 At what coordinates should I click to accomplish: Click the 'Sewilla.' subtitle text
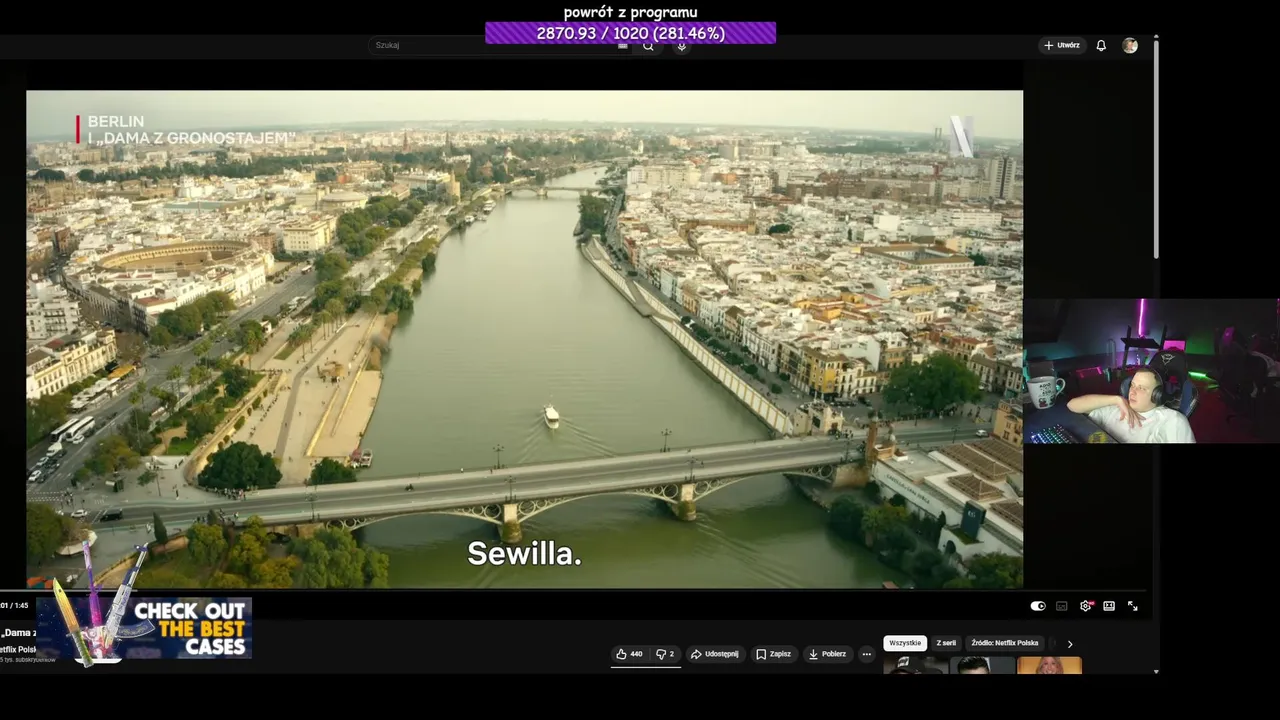[x=524, y=553]
